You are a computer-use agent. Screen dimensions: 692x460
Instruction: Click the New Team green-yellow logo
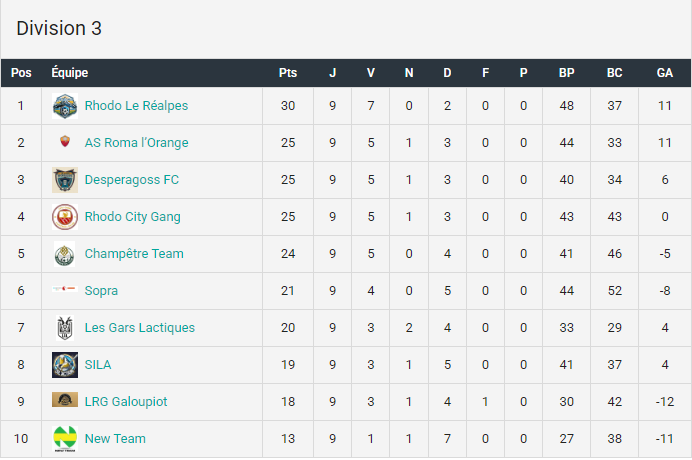(65, 439)
